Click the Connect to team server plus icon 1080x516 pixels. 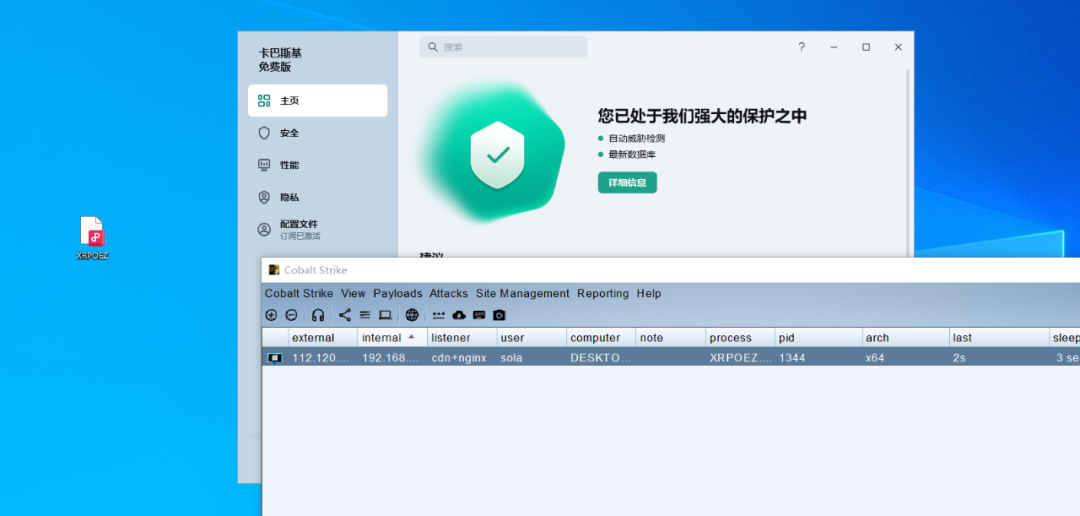tap(271, 315)
